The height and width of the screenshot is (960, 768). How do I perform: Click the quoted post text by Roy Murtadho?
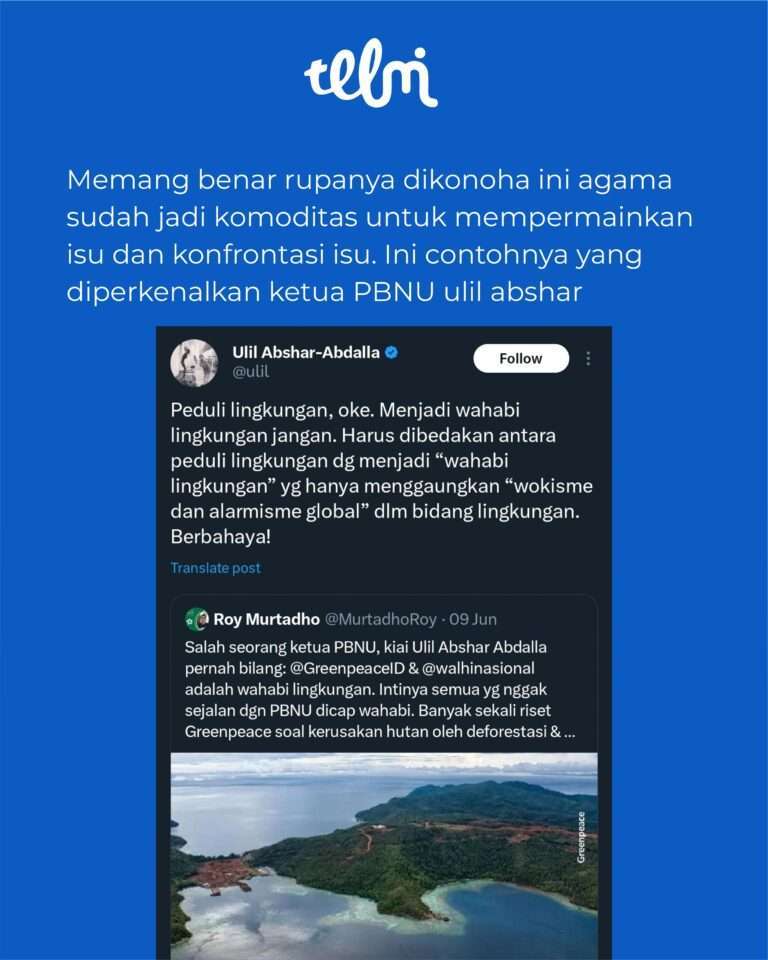pos(380,689)
